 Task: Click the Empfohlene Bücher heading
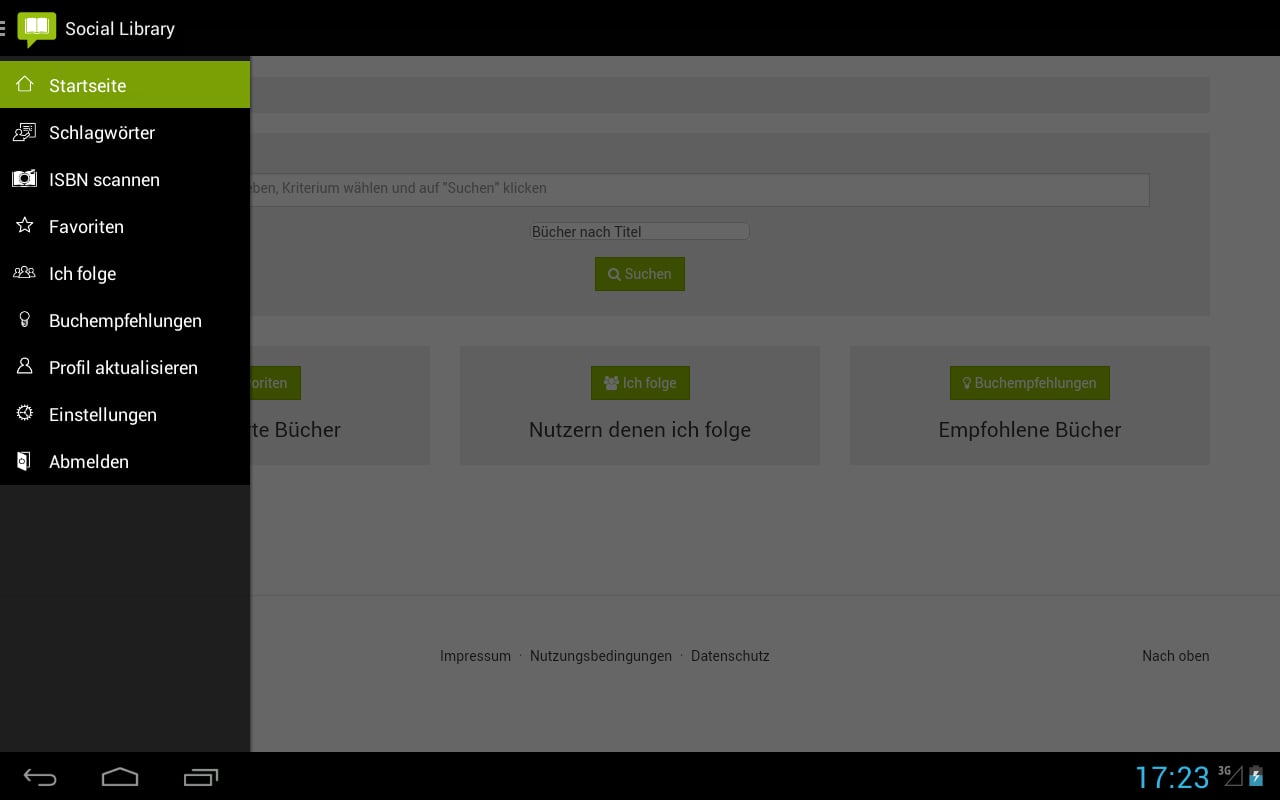[1030, 430]
